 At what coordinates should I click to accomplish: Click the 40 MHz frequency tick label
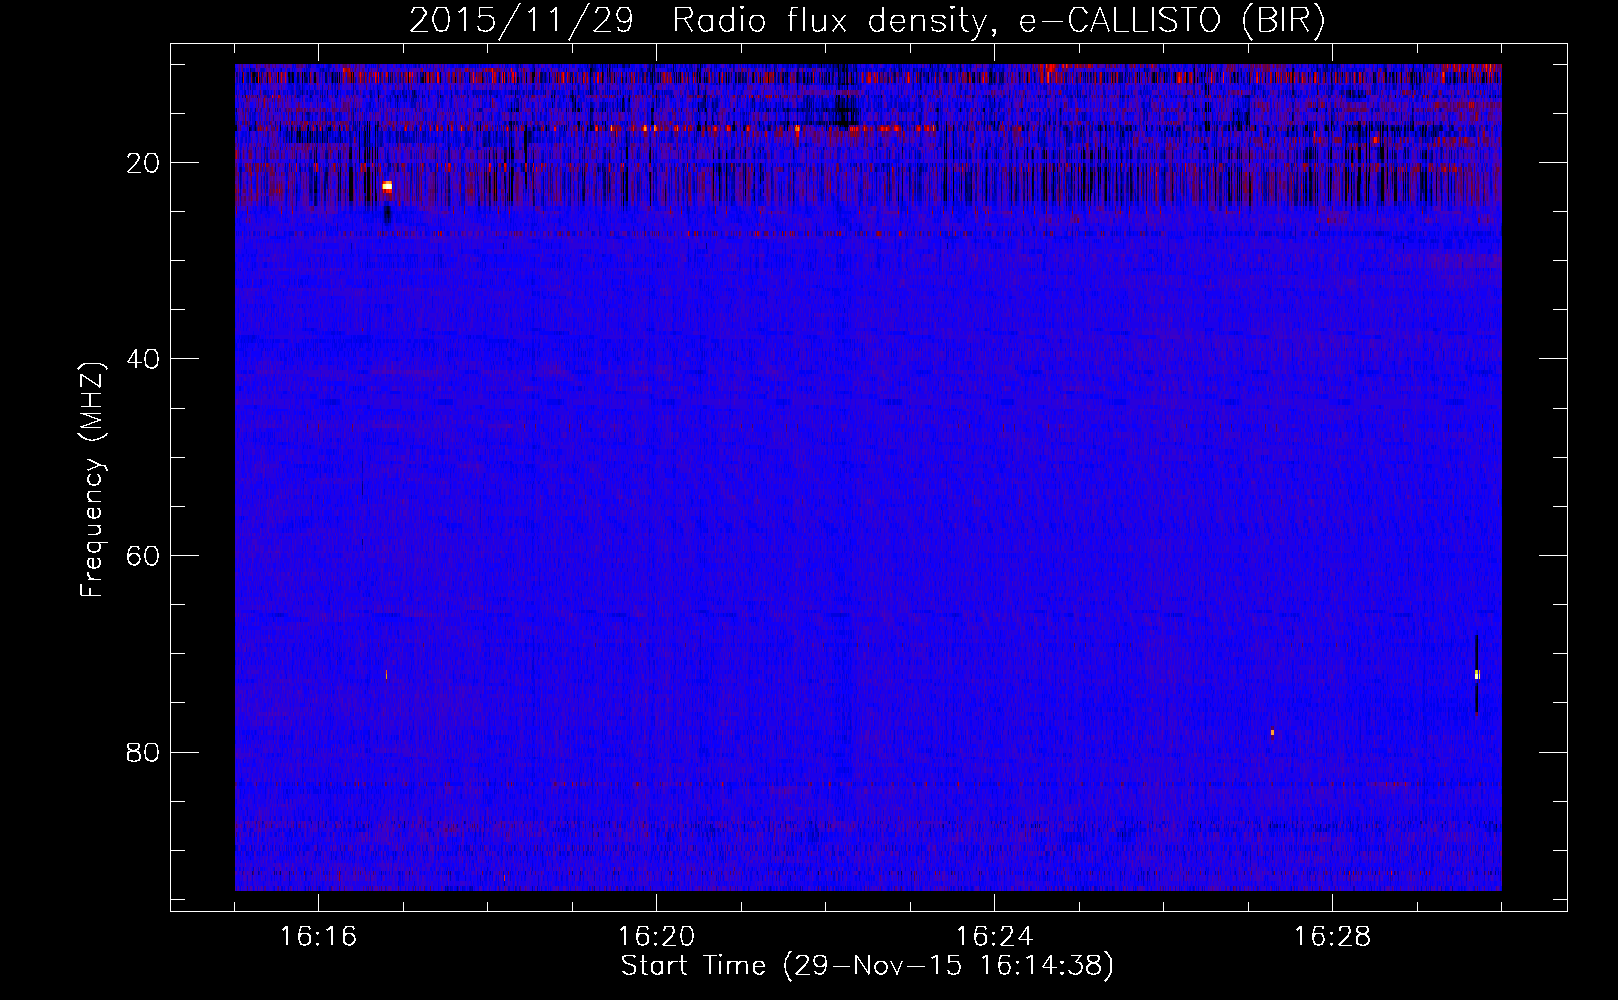tap(144, 359)
